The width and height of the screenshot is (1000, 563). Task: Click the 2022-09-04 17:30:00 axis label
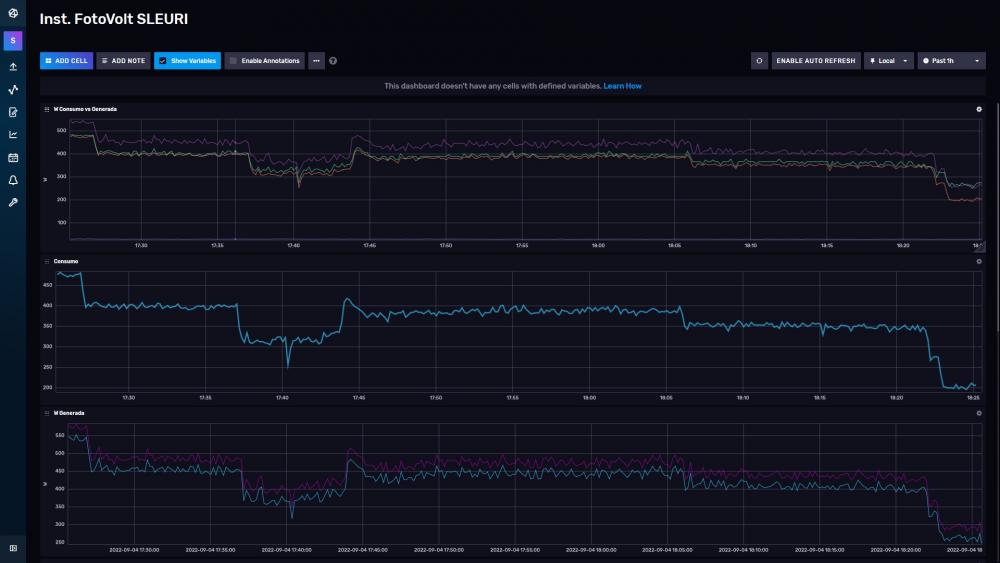(x=134, y=550)
